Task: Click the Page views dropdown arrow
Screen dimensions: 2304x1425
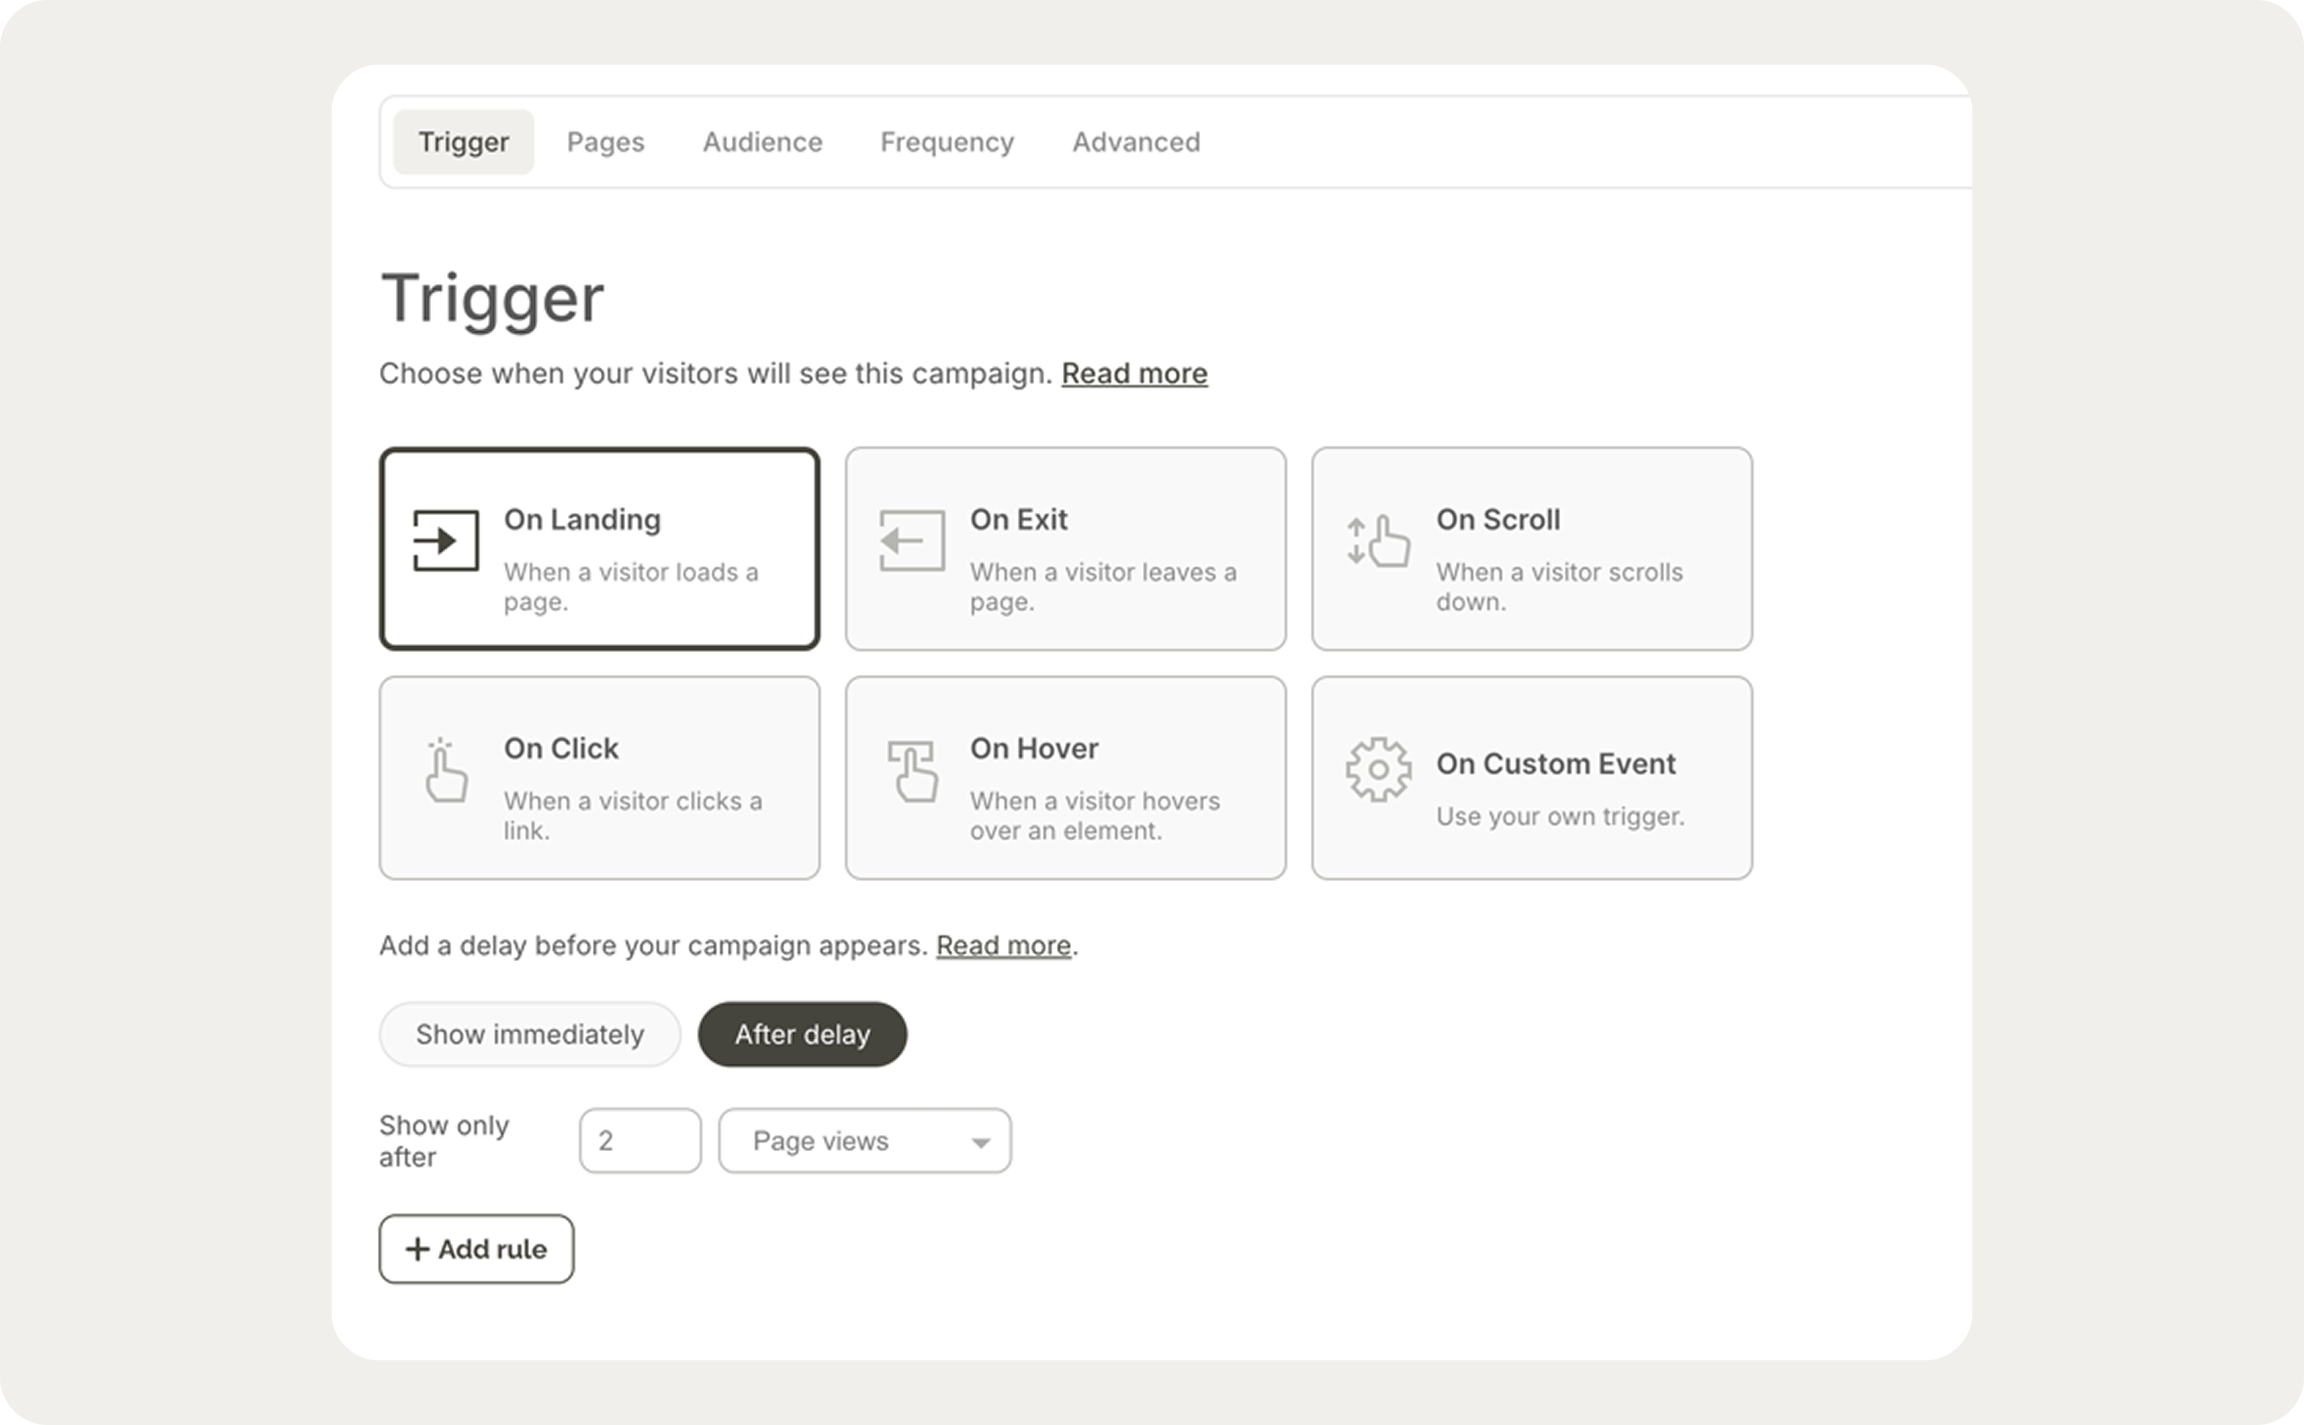Action: [x=981, y=1142]
